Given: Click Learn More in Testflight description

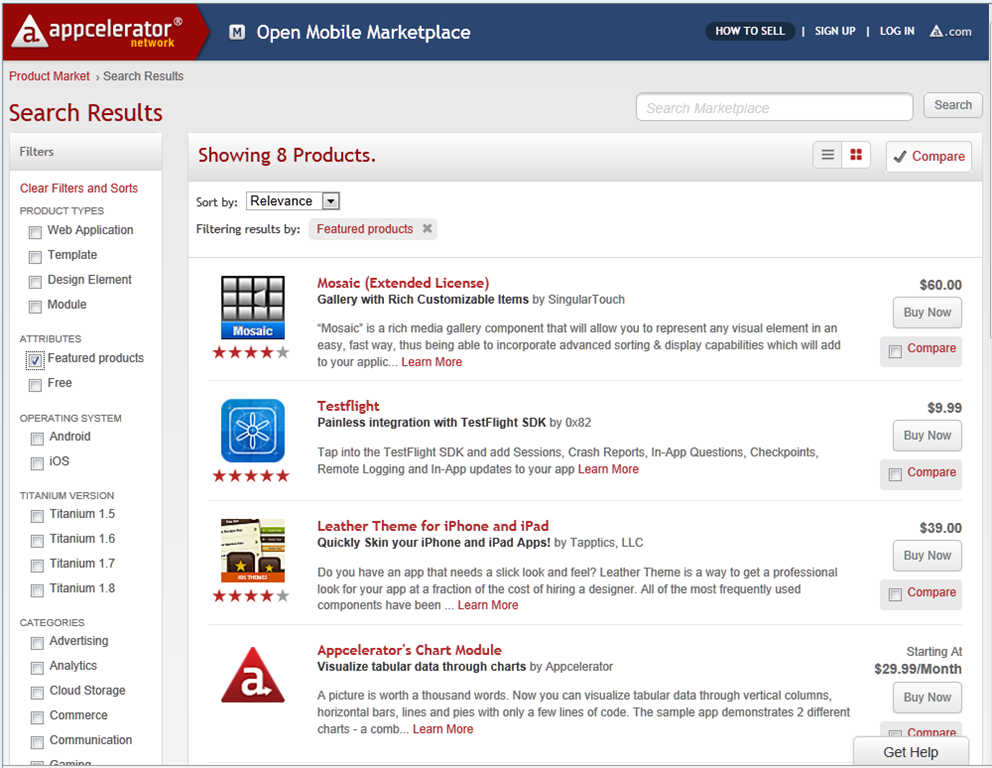Looking at the screenshot, I should pyautogui.click(x=608, y=469).
